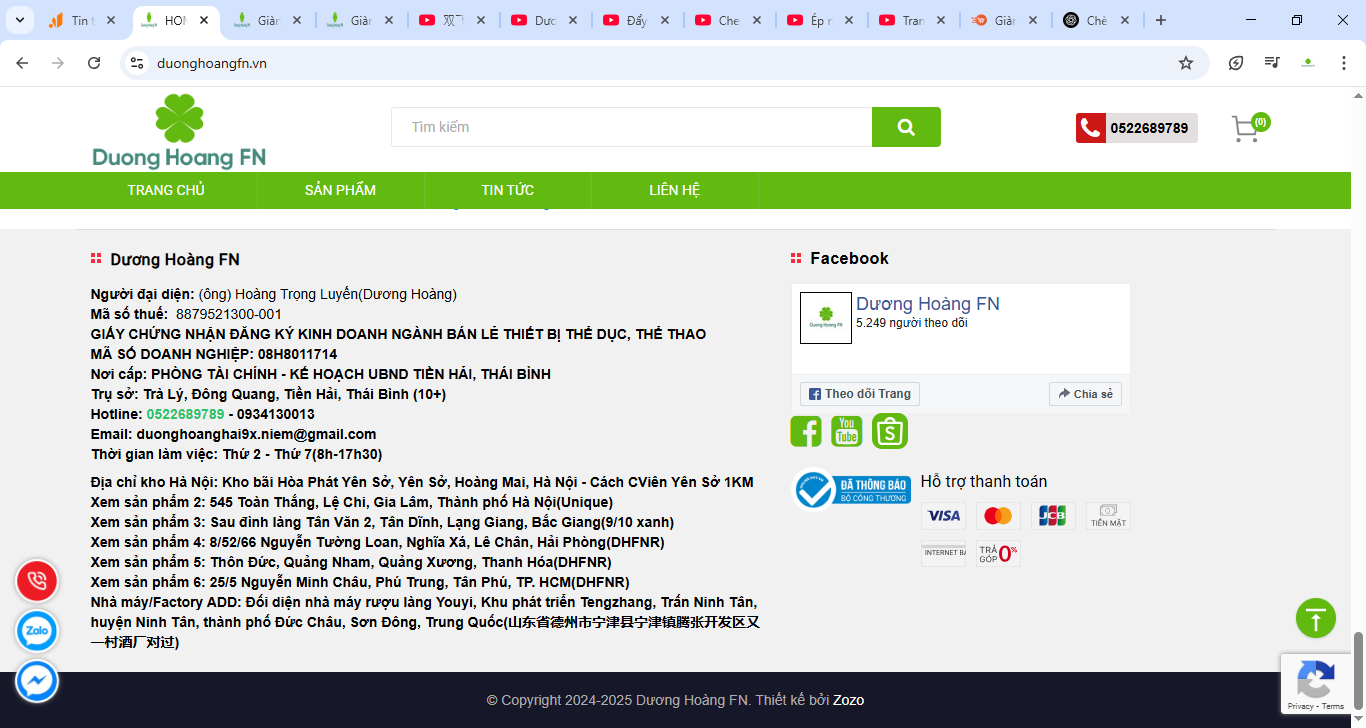Reload the page with the refresh icon
This screenshot has width=1366, height=728.
[x=94, y=63]
